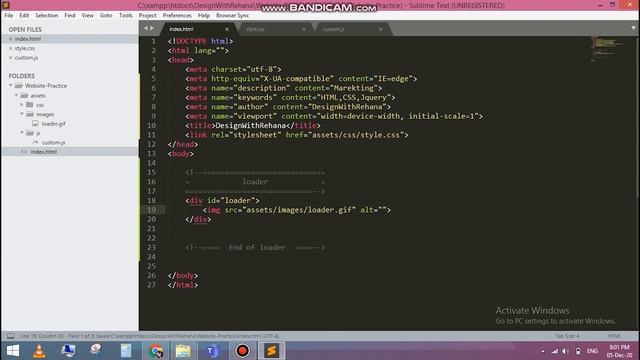Change Tab Size in status bar
This screenshot has height=360, width=640.
coord(567,336)
